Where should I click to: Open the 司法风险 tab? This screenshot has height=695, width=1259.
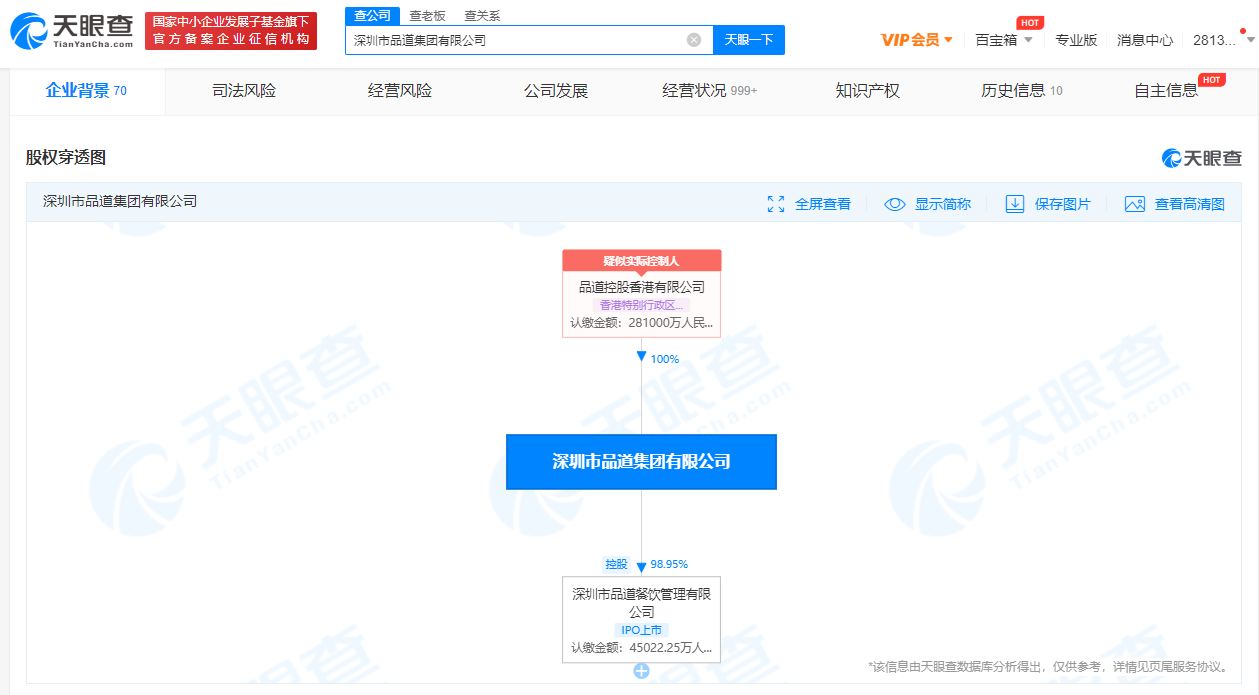[244, 91]
